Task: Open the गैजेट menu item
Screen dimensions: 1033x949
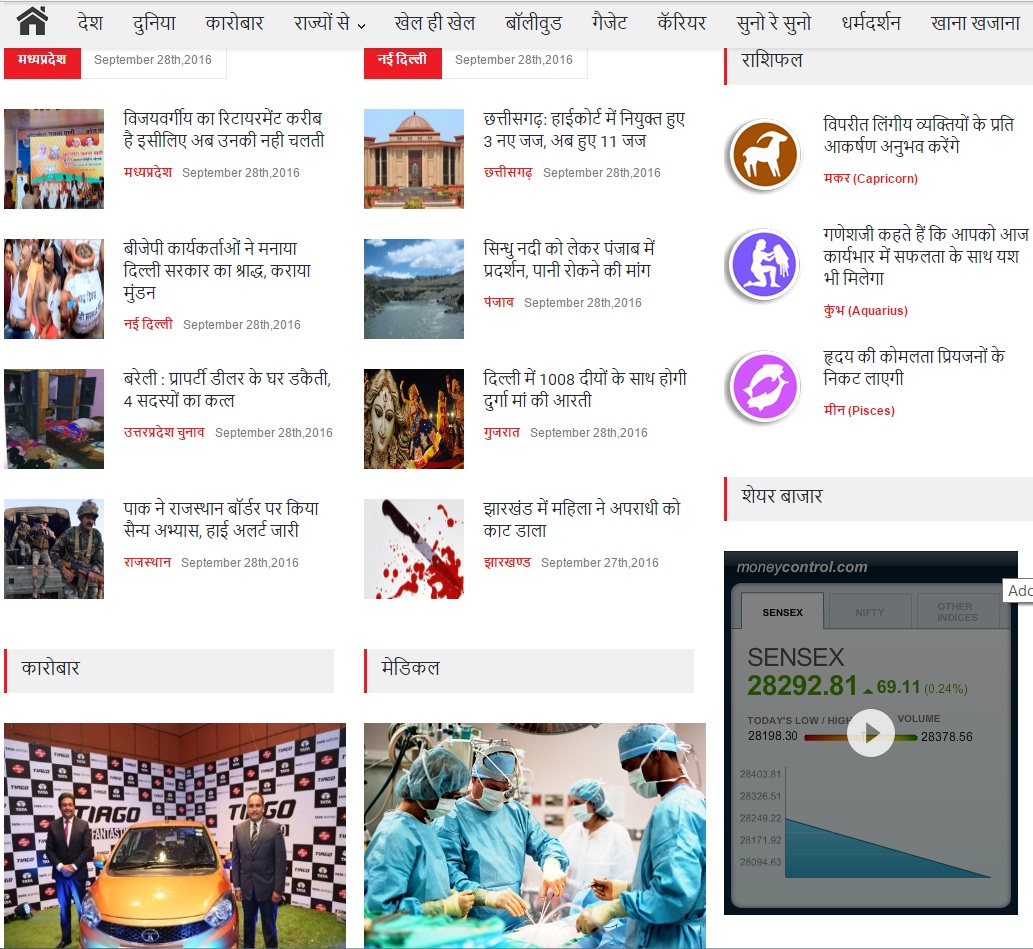Action: pos(623,23)
